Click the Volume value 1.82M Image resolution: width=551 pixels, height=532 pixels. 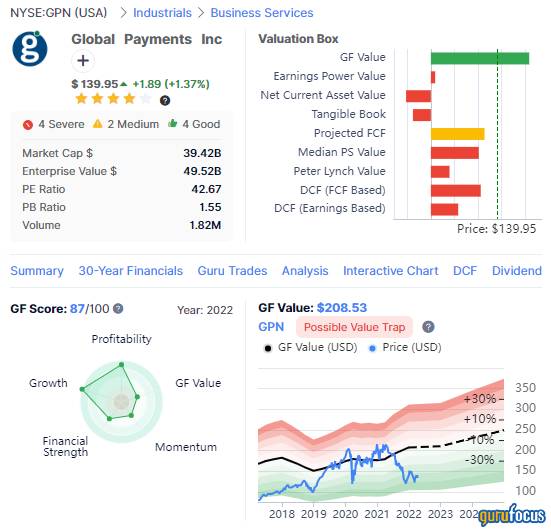coord(205,225)
